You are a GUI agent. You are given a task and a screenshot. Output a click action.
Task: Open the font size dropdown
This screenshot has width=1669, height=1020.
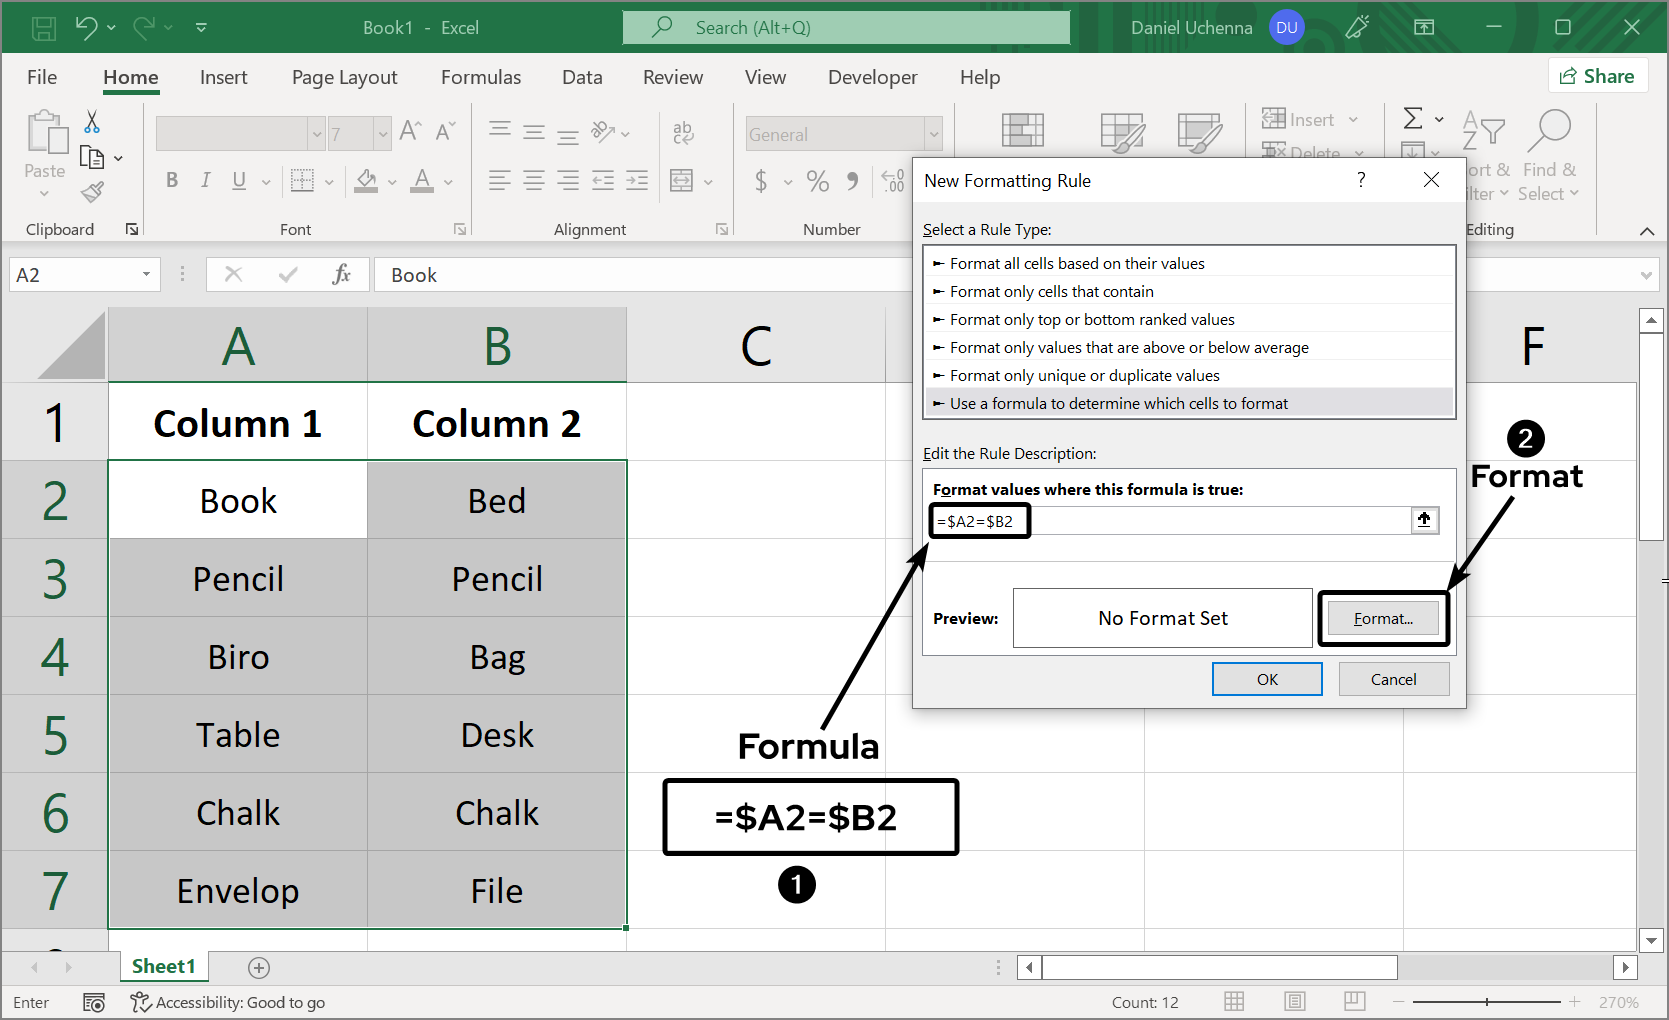pyautogui.click(x=382, y=134)
